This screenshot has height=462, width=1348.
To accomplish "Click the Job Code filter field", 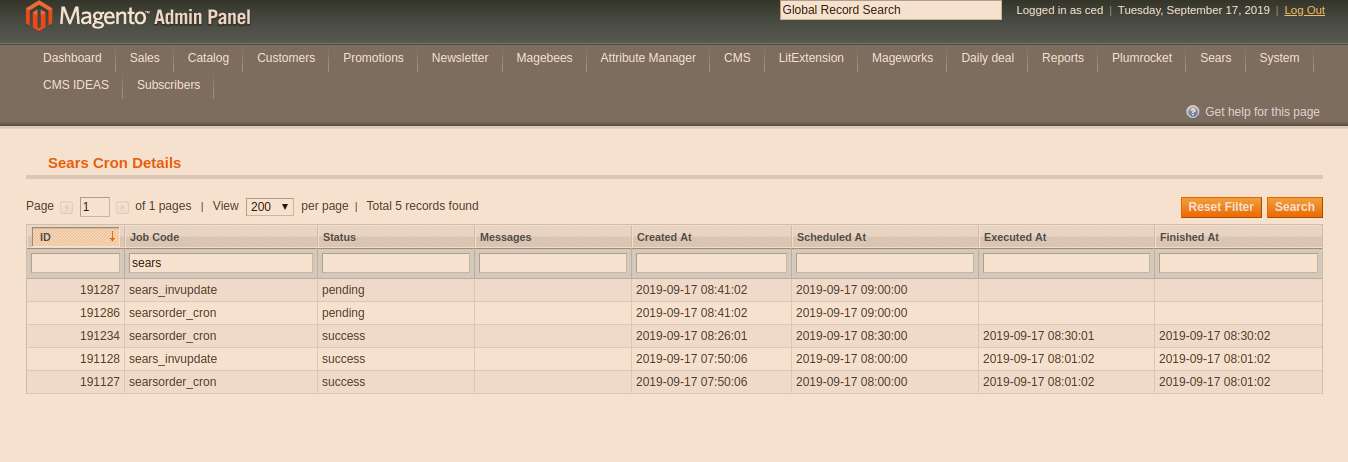I will (221, 263).
